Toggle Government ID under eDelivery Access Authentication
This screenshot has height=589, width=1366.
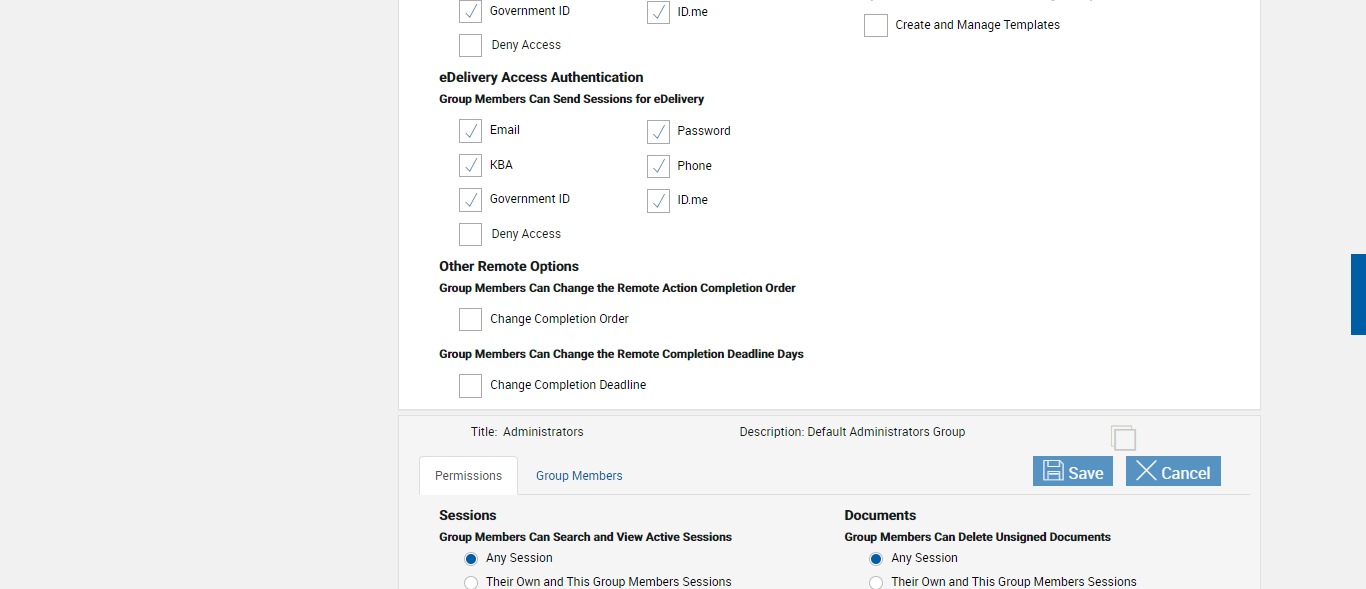click(471, 200)
